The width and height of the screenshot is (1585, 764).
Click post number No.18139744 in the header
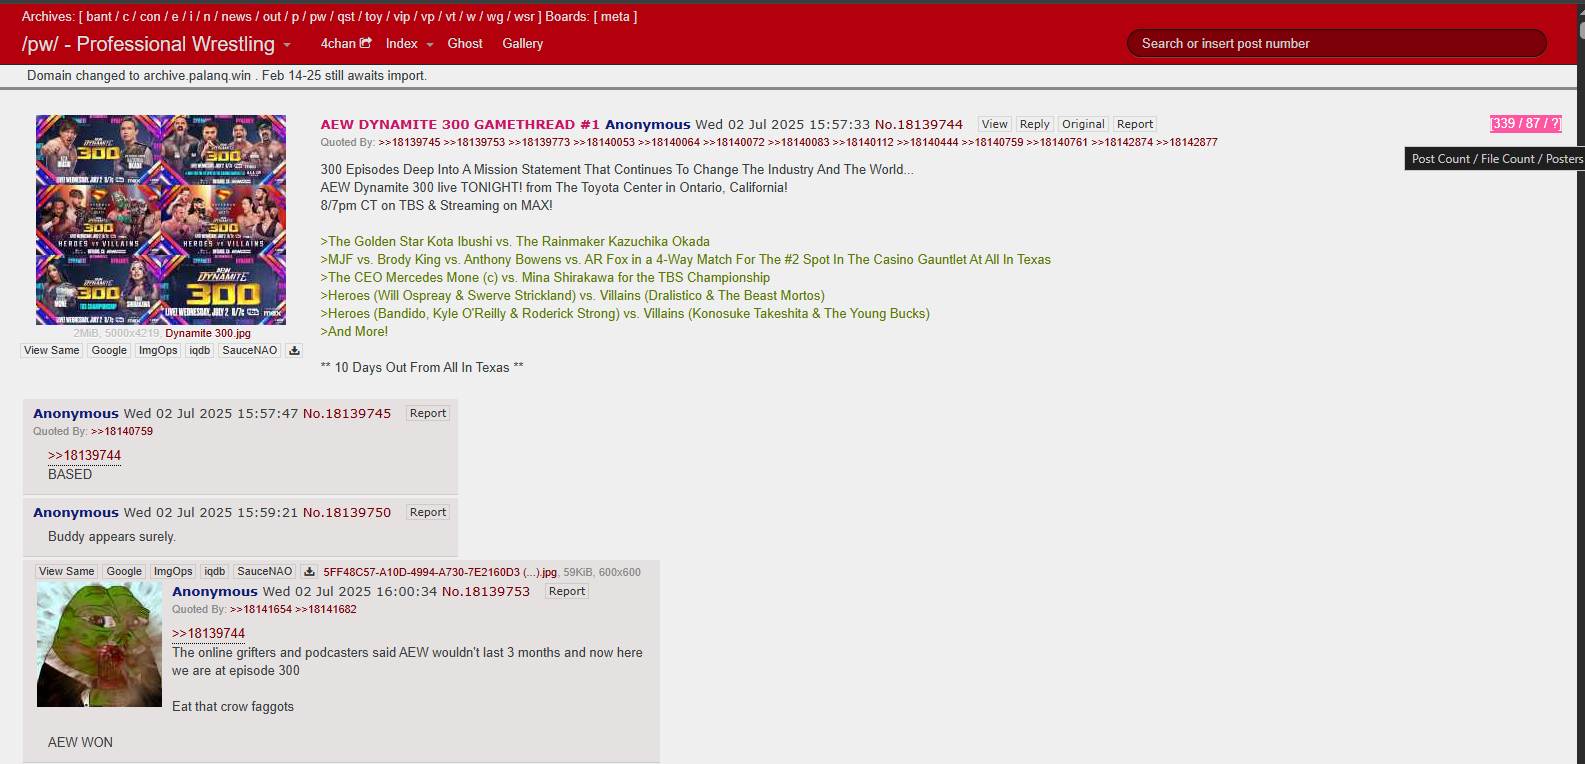tap(919, 125)
